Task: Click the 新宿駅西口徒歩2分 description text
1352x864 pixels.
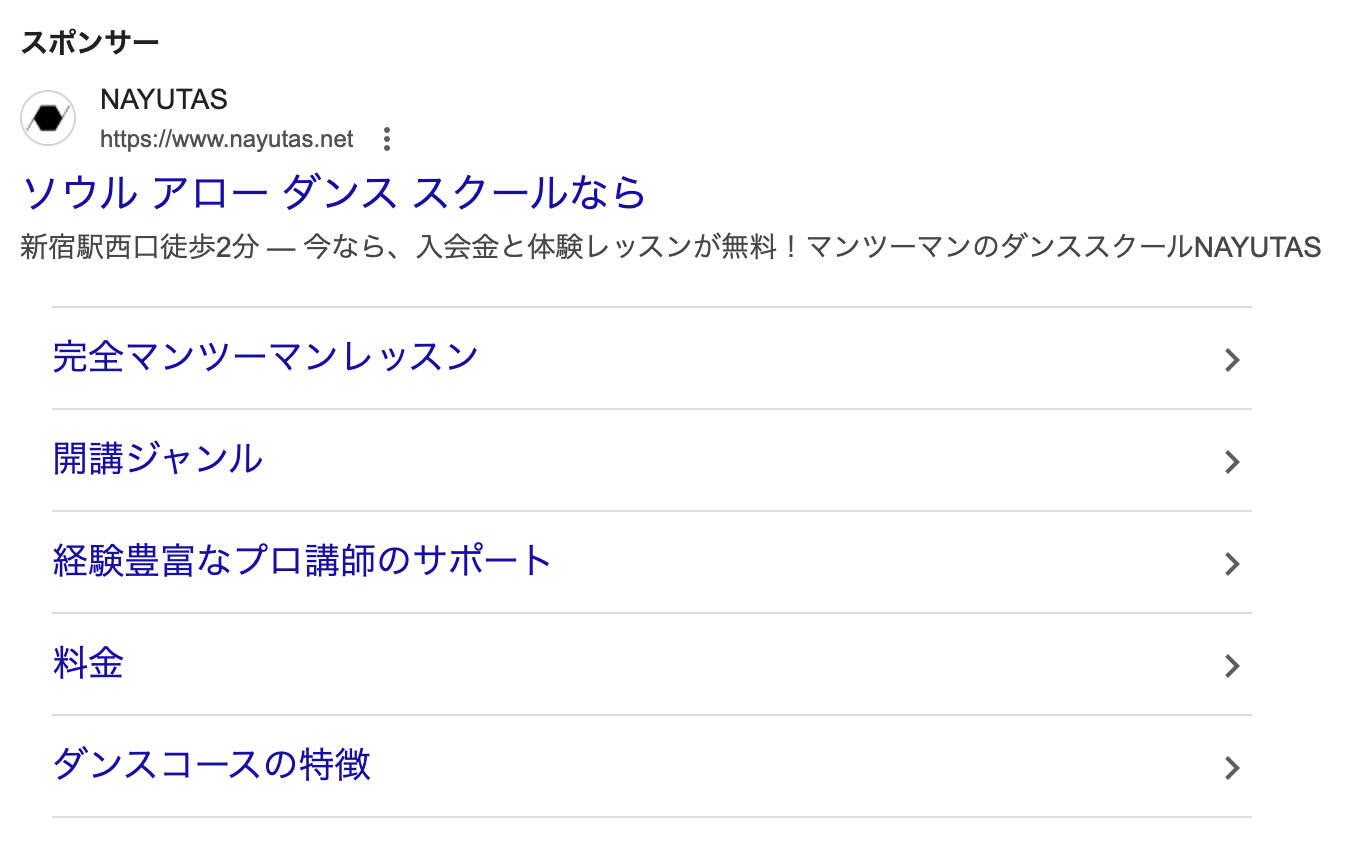Action: click(x=138, y=247)
